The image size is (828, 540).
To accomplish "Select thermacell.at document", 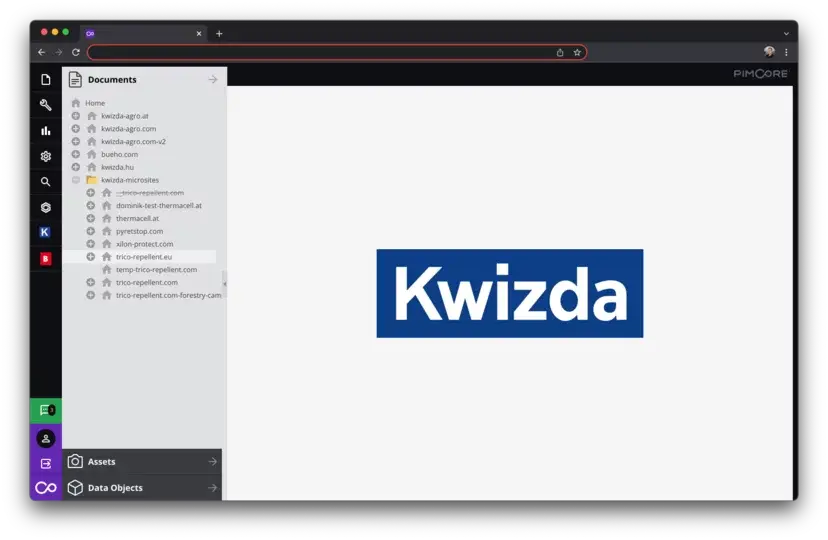I will (x=137, y=219).
